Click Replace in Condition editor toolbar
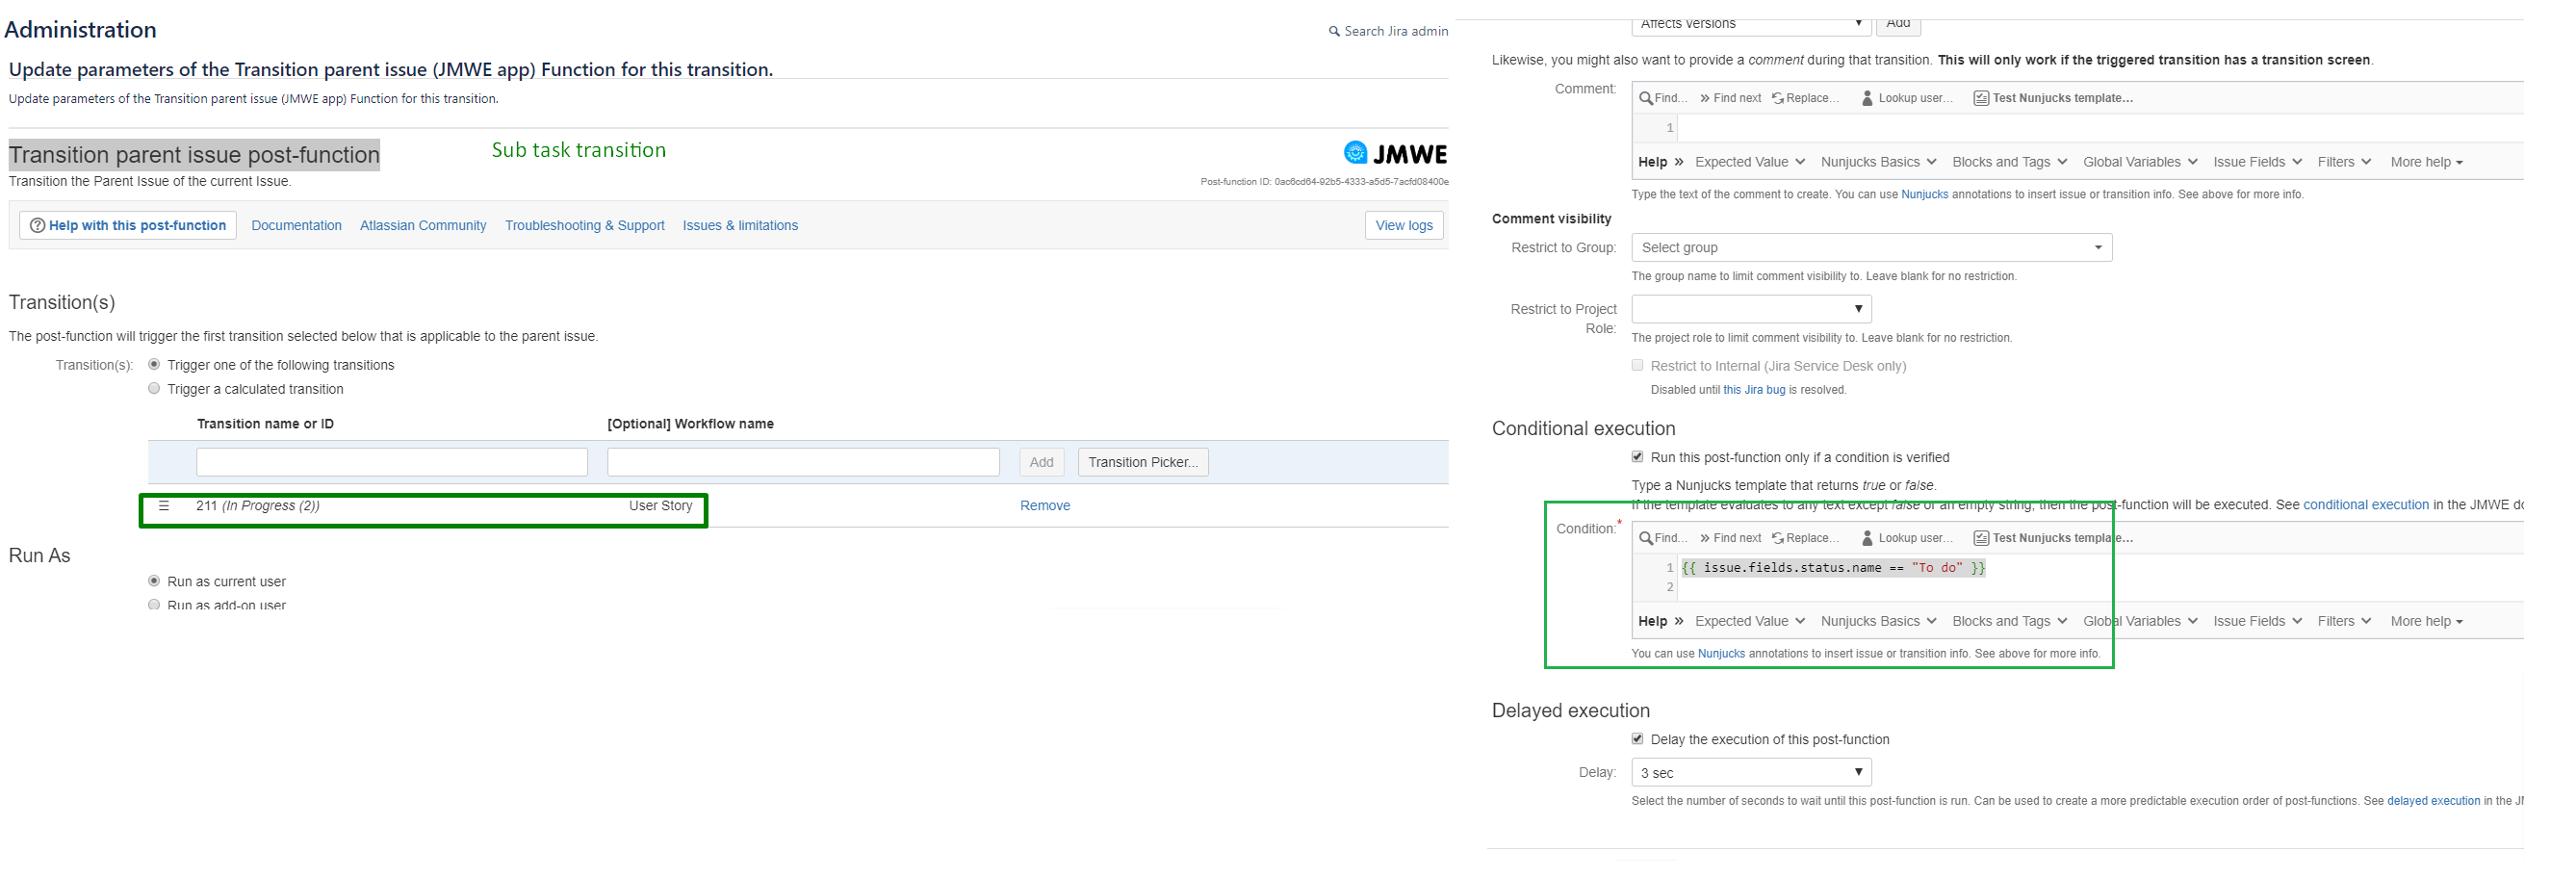Screen dimensions: 2576x878 (1806, 538)
